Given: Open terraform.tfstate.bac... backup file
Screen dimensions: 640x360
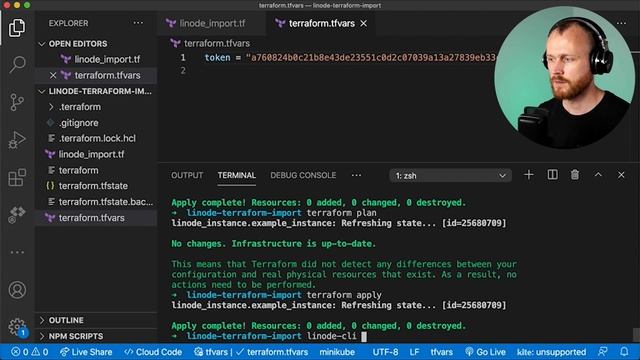Looking at the screenshot, I should click(106, 202).
